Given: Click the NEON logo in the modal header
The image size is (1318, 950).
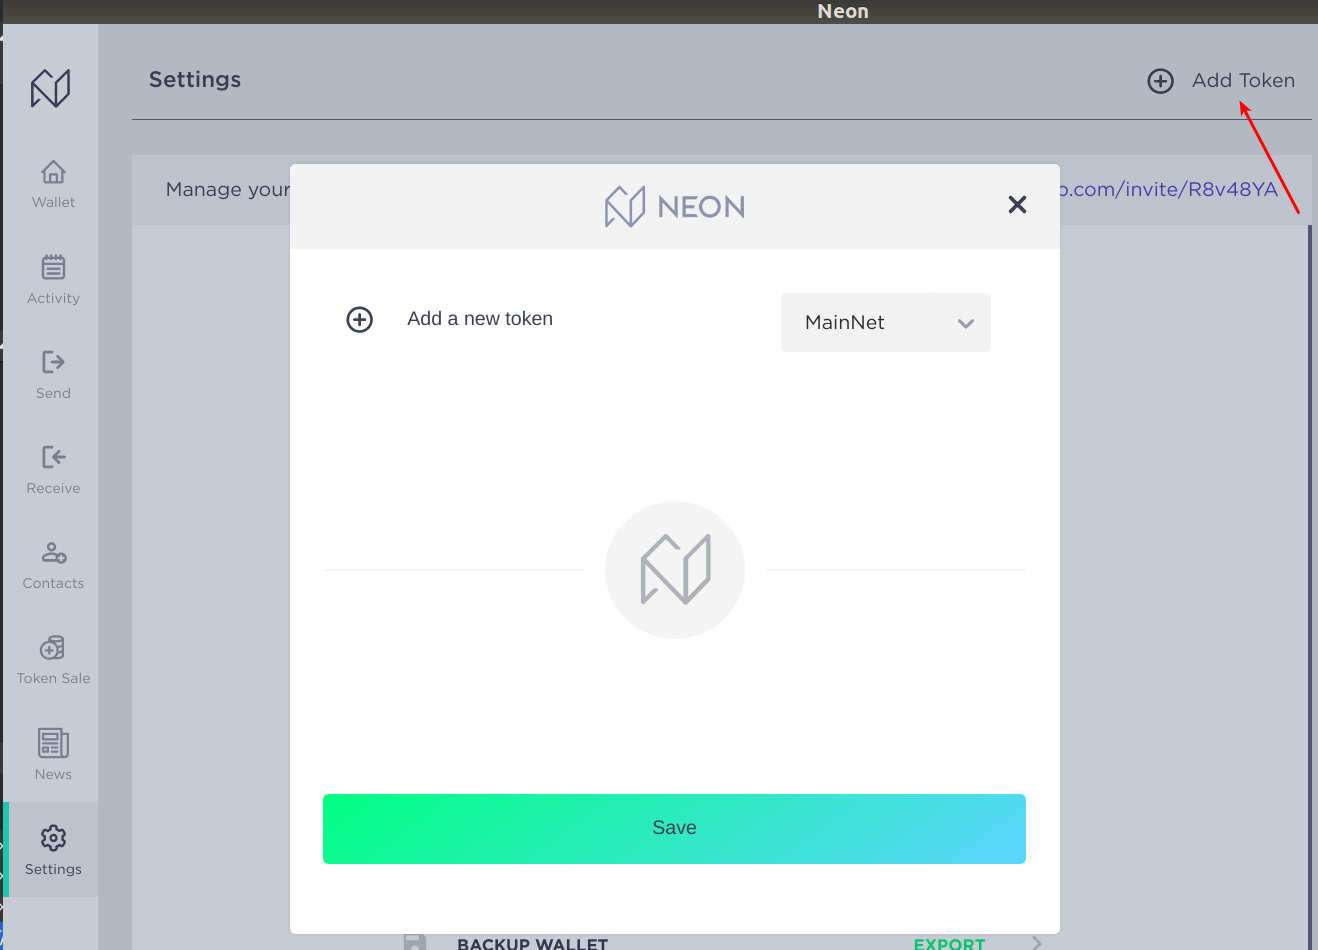Looking at the screenshot, I should pos(675,206).
